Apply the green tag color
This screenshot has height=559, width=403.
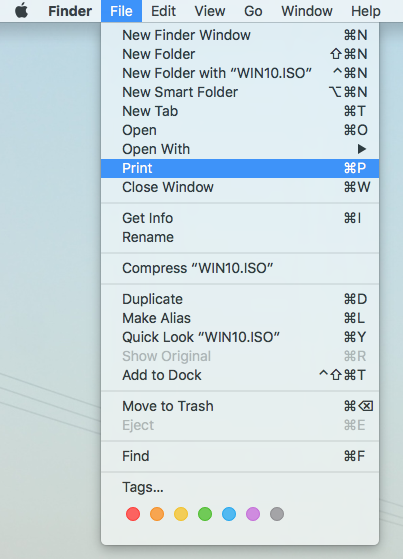(205, 514)
